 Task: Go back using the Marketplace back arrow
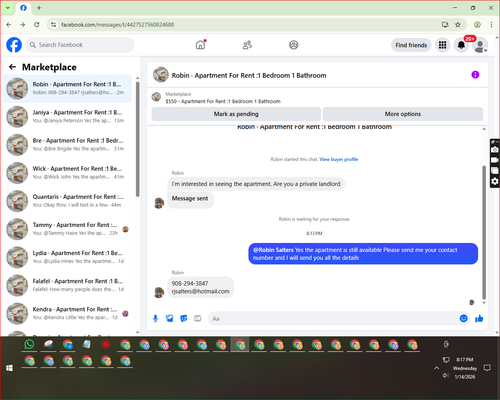click(x=12, y=67)
